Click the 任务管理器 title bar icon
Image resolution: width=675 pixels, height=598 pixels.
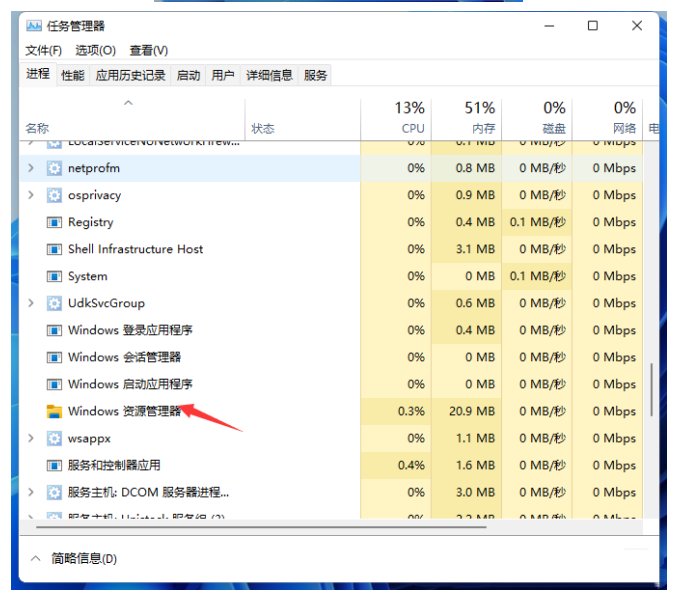coord(34,26)
